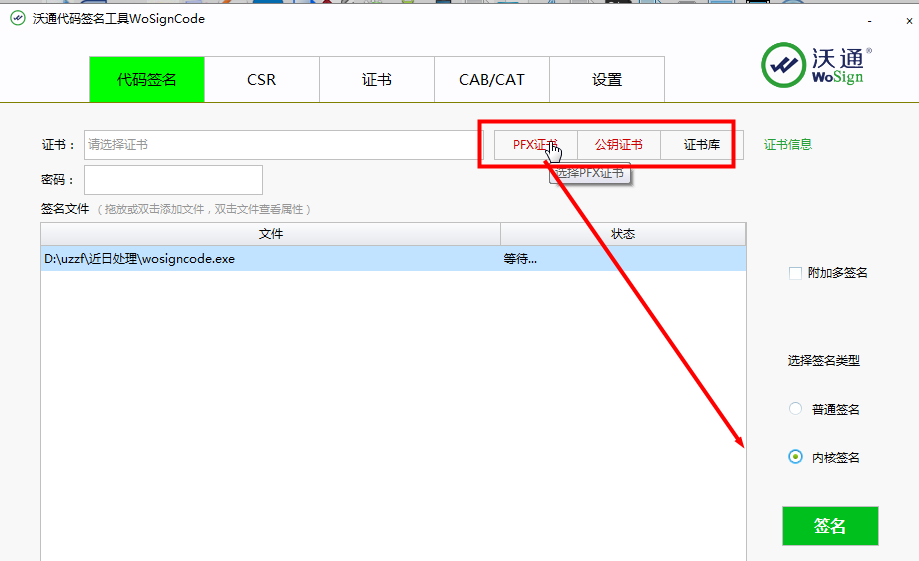Enable the 附加多签名 checkbox
Screen dimensions: 919x561
point(795,273)
